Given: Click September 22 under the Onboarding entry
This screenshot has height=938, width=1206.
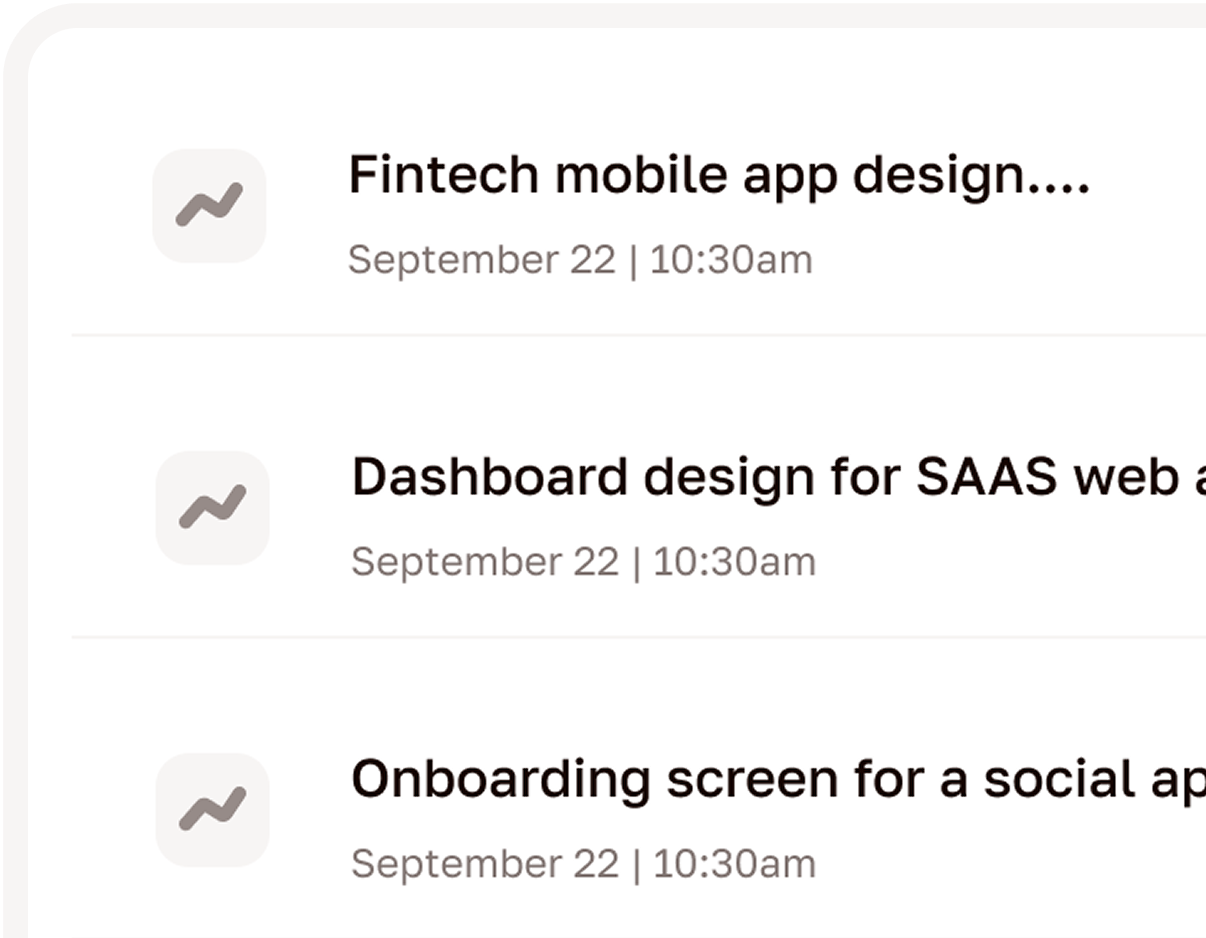Looking at the screenshot, I should click(485, 864).
